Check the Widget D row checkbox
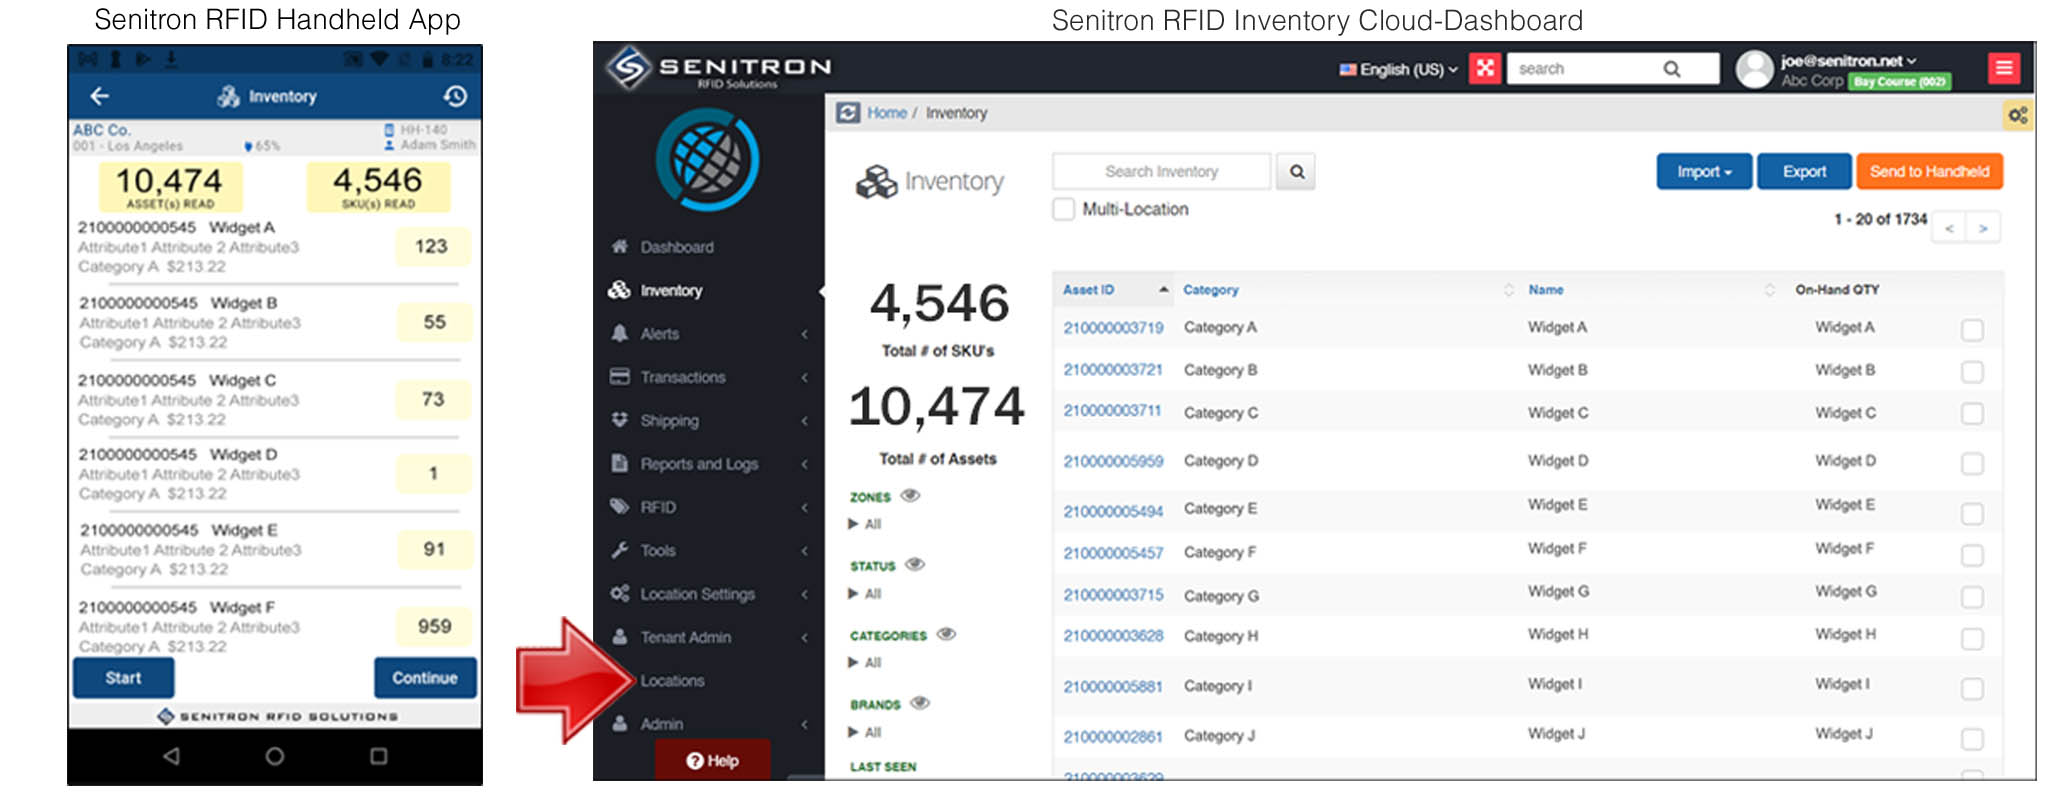 click(1972, 463)
